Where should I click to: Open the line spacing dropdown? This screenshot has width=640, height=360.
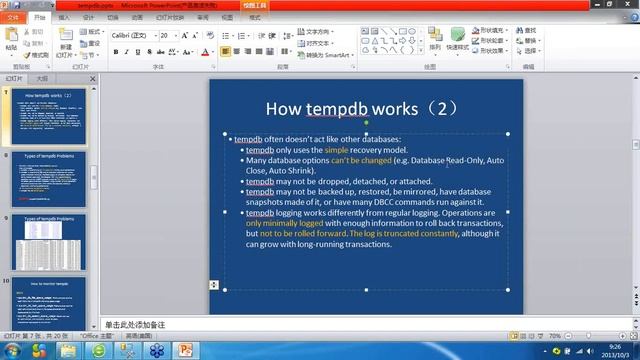tap(288, 36)
